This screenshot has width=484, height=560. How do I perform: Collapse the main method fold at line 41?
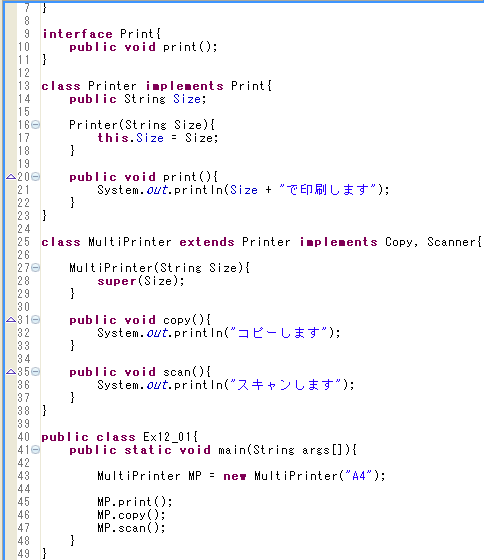pyautogui.click(x=35, y=450)
